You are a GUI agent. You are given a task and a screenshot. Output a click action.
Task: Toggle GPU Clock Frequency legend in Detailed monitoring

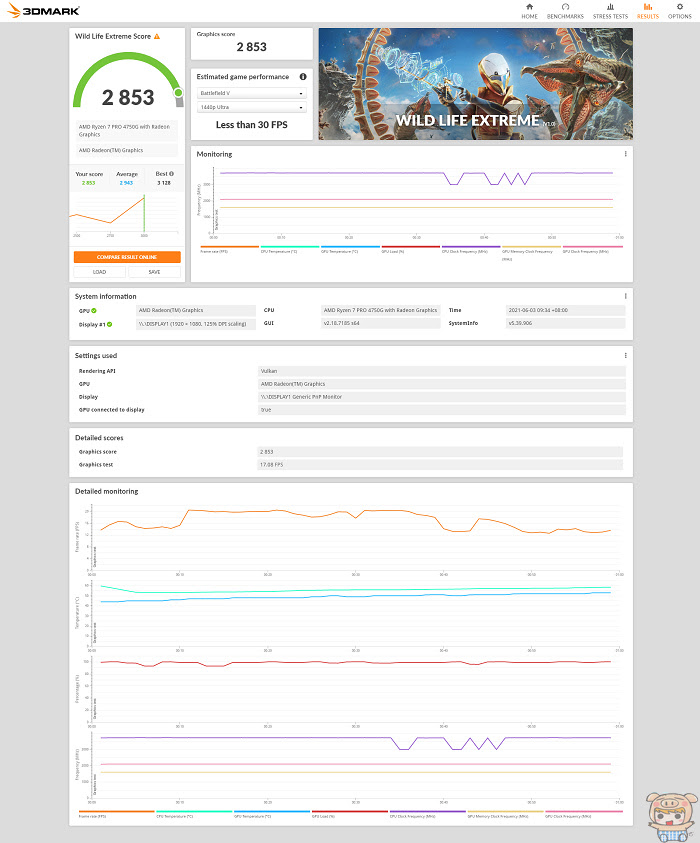tap(583, 814)
